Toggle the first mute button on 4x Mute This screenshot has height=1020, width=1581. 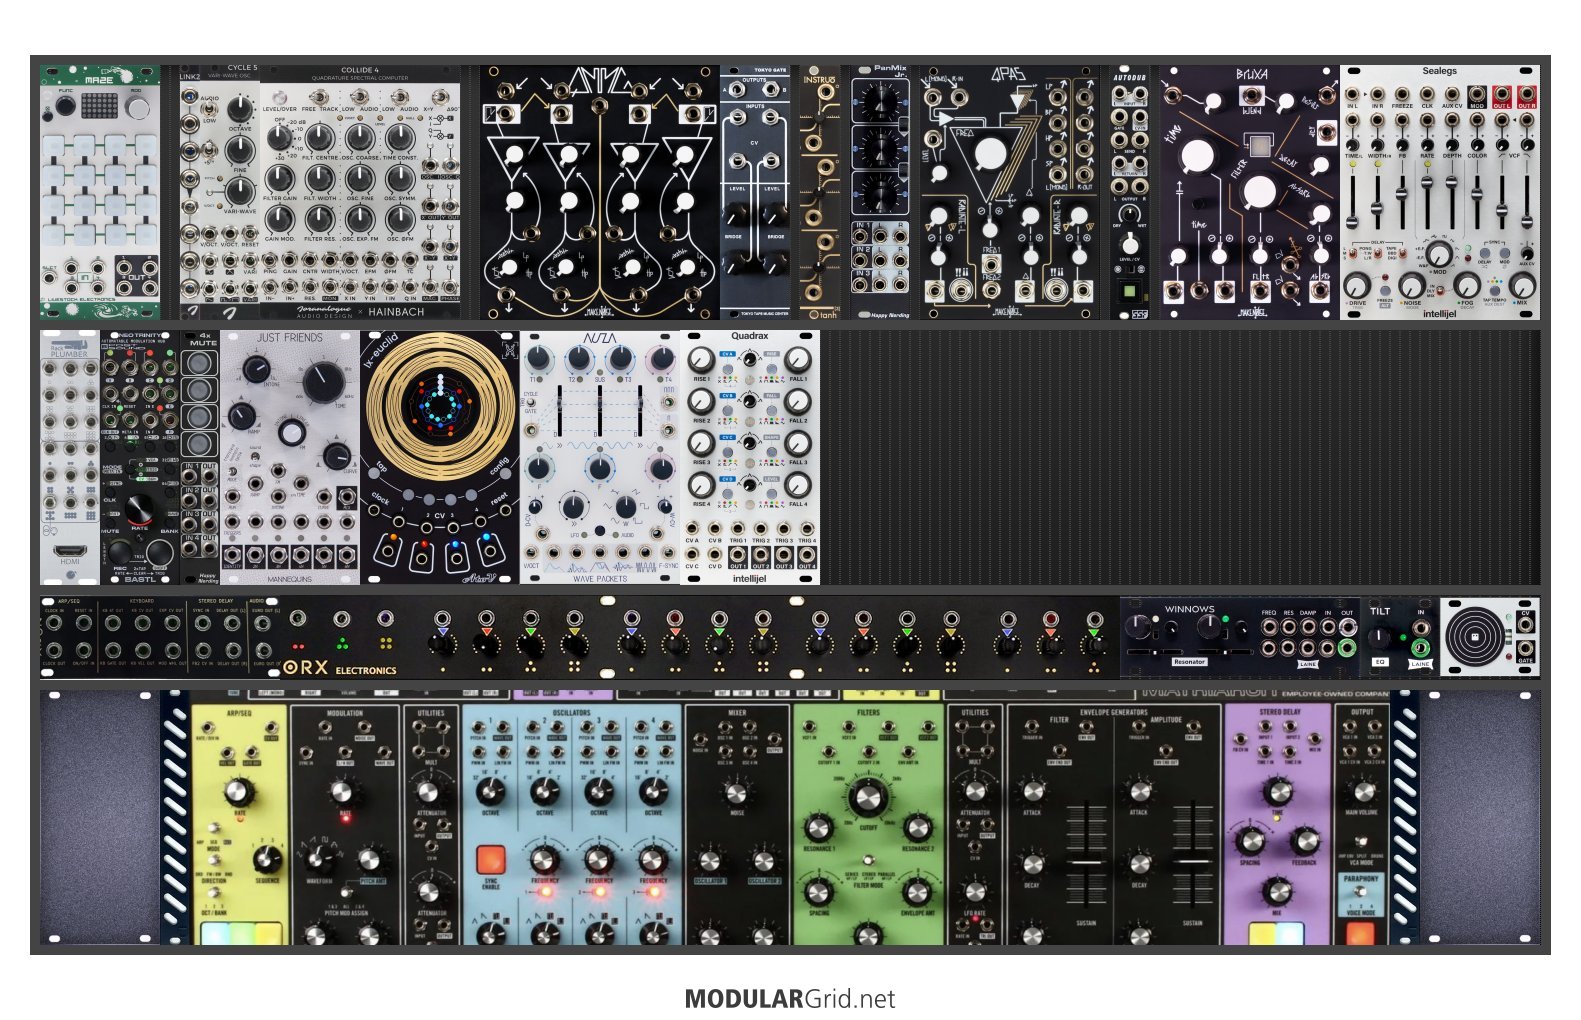tap(200, 363)
